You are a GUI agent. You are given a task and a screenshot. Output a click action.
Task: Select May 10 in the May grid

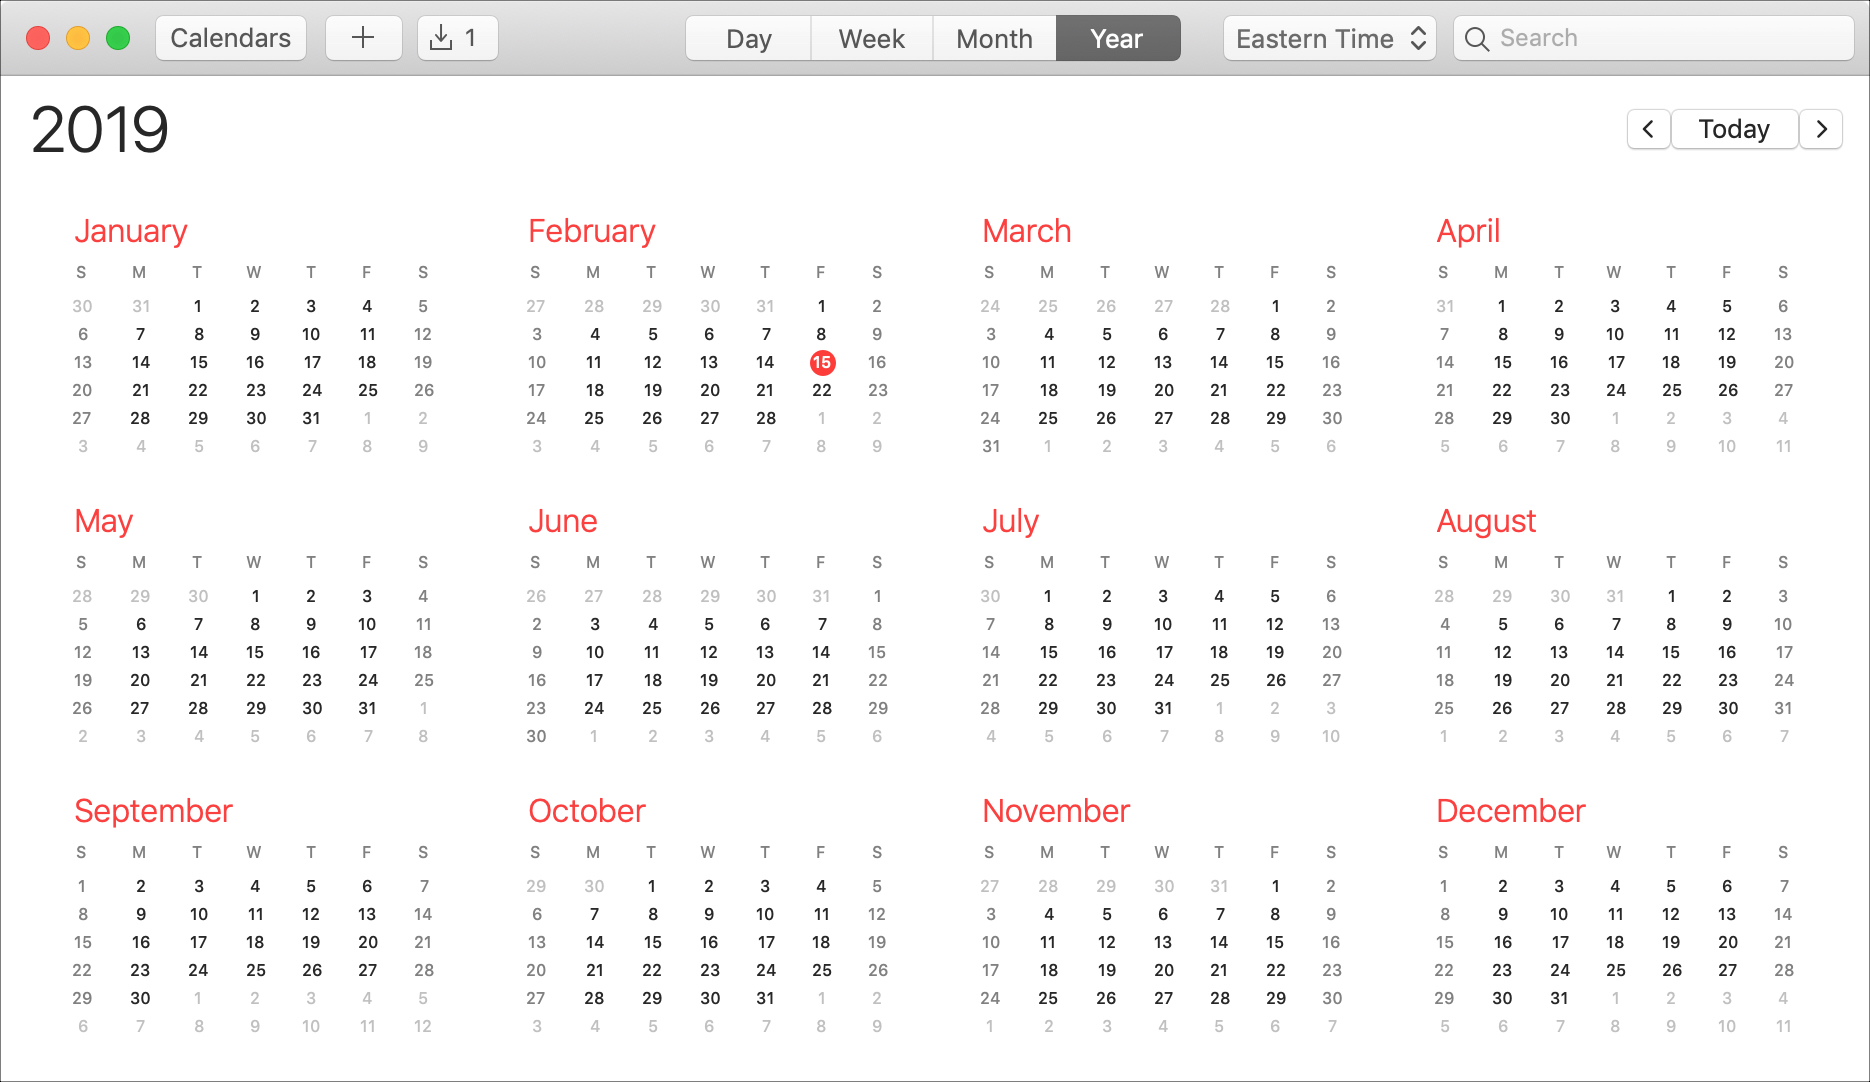367,624
